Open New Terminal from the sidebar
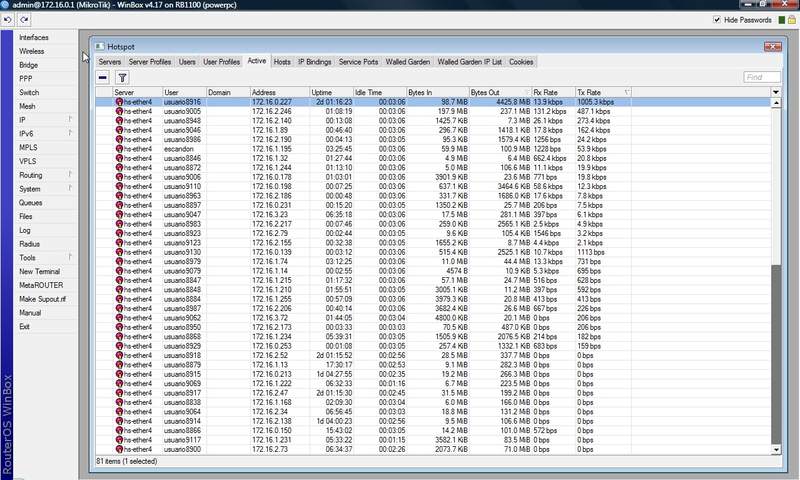Viewport: 800px width, 480px height. [x=39, y=272]
